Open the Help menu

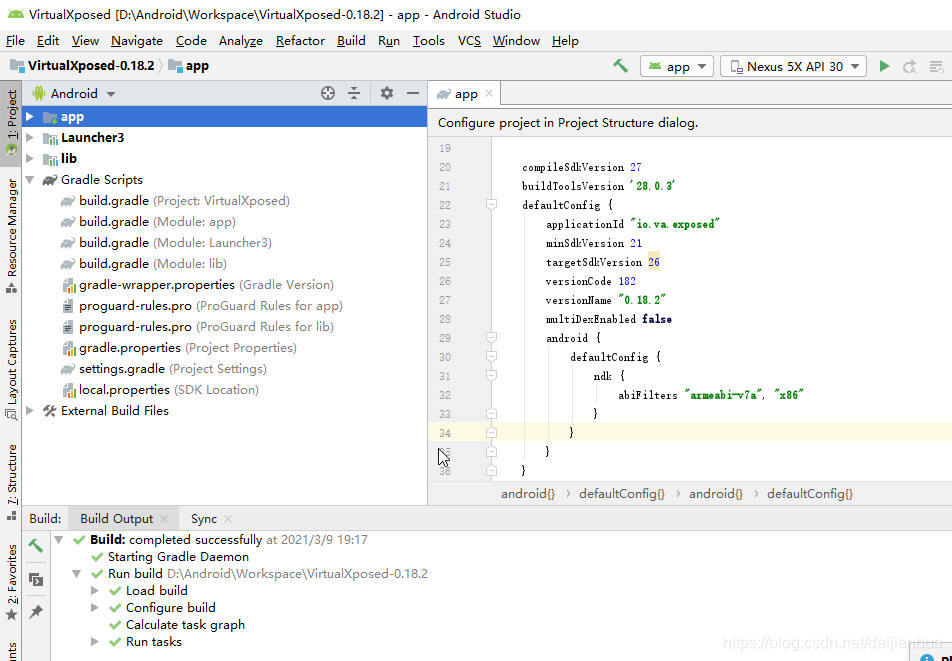[565, 41]
